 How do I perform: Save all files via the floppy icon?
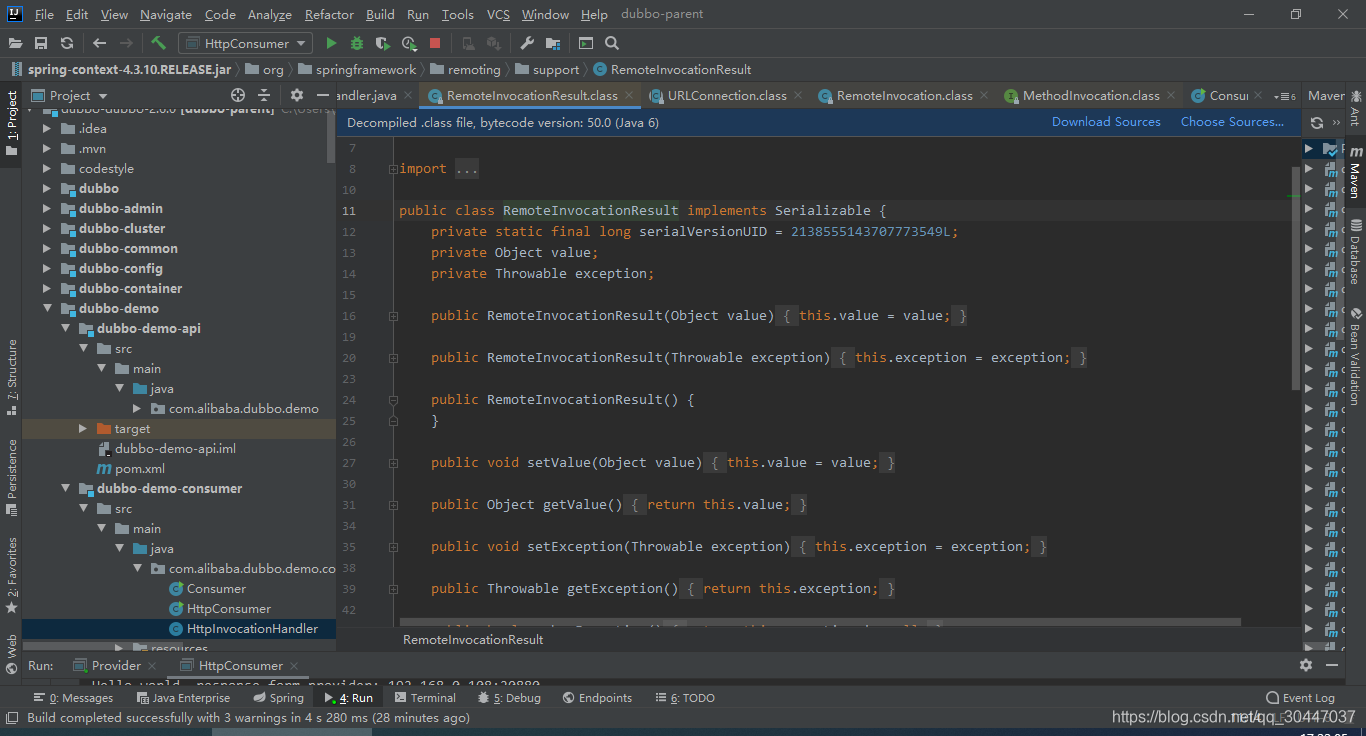click(41, 43)
